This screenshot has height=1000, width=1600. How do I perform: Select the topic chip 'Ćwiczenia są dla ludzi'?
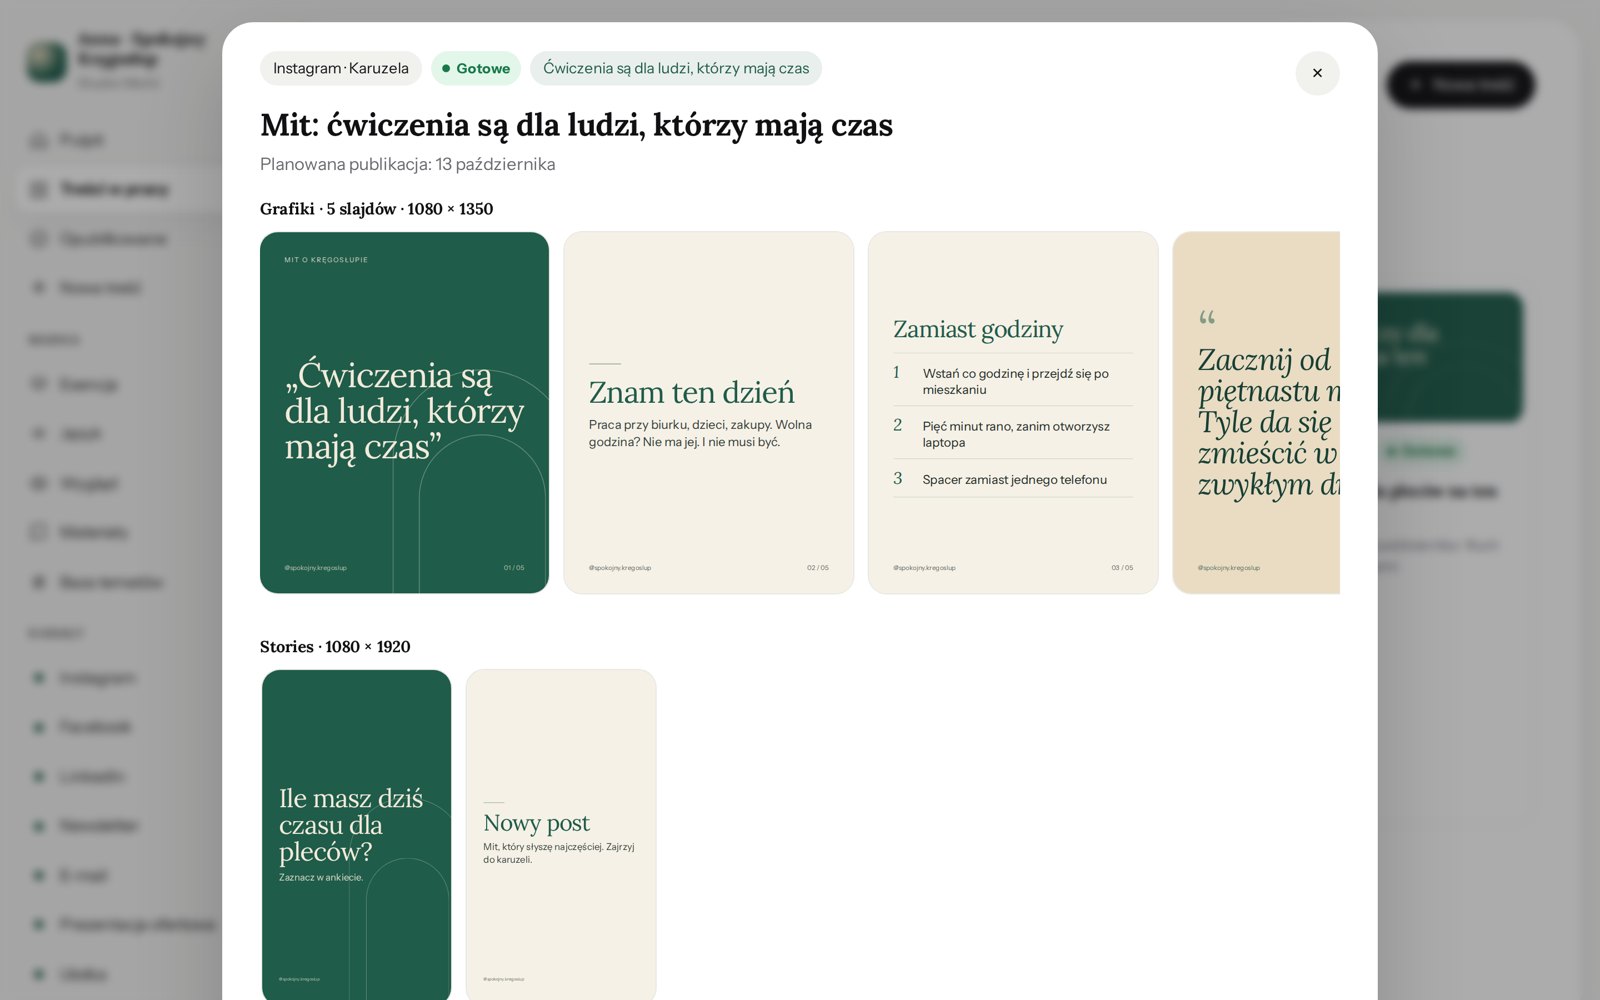point(676,68)
